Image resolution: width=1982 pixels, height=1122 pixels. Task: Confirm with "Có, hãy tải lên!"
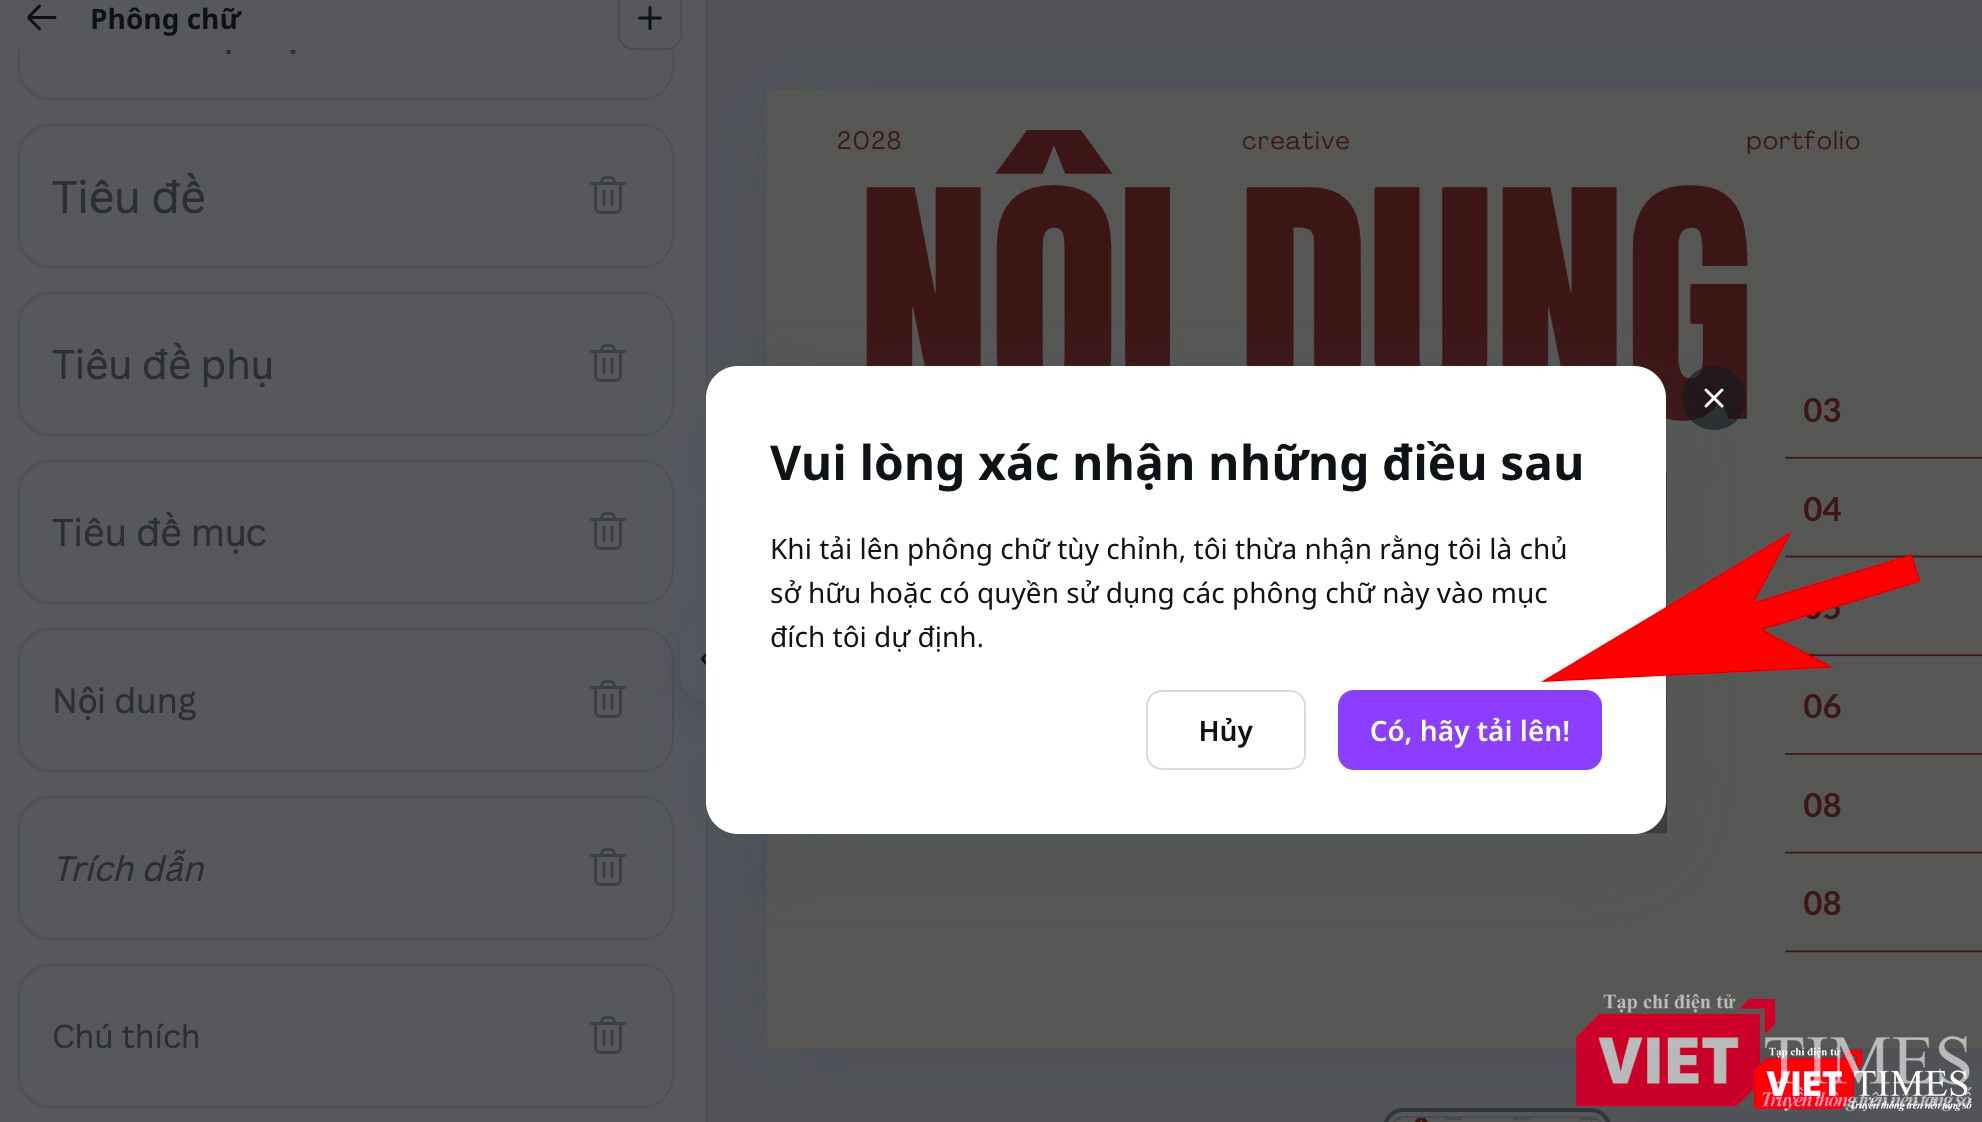pyautogui.click(x=1469, y=730)
